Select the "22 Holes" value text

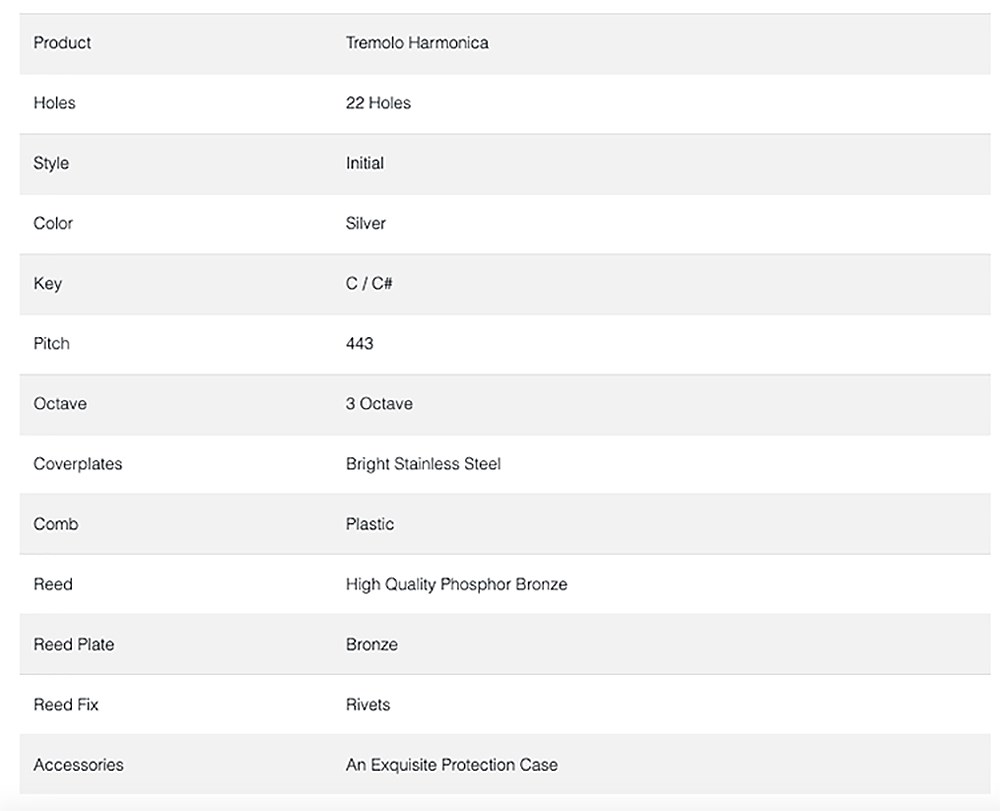click(x=378, y=103)
